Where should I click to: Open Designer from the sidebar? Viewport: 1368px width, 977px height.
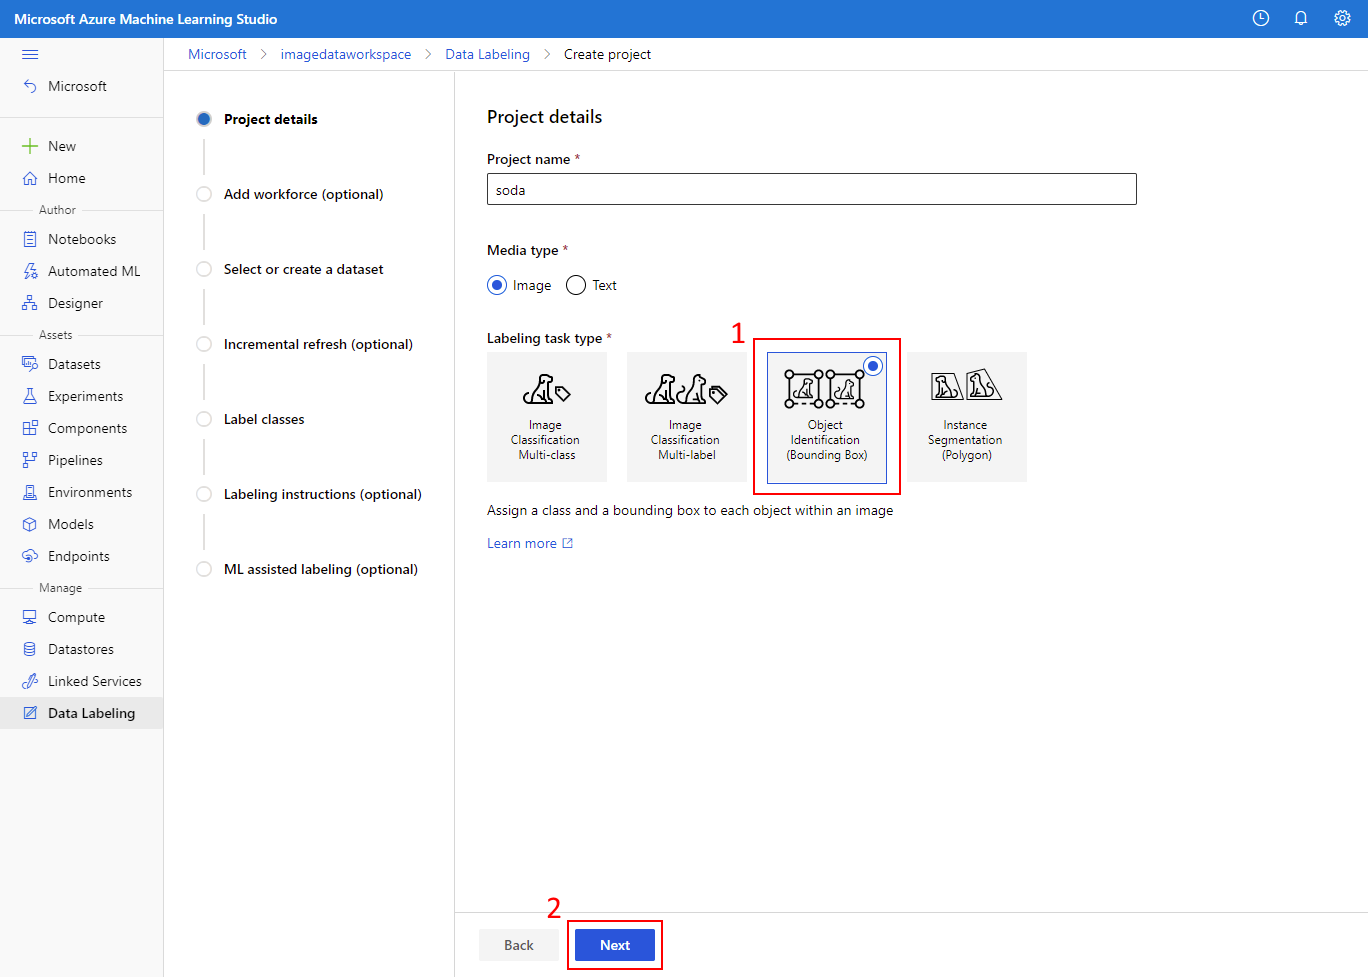point(82,303)
